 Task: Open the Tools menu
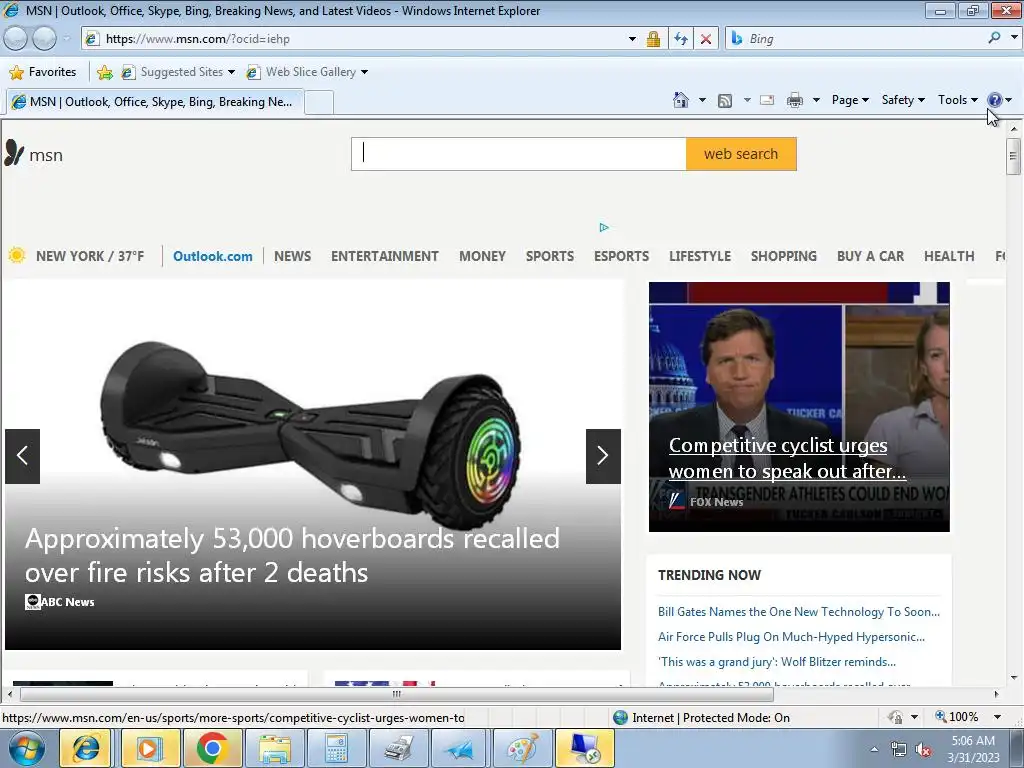[957, 100]
